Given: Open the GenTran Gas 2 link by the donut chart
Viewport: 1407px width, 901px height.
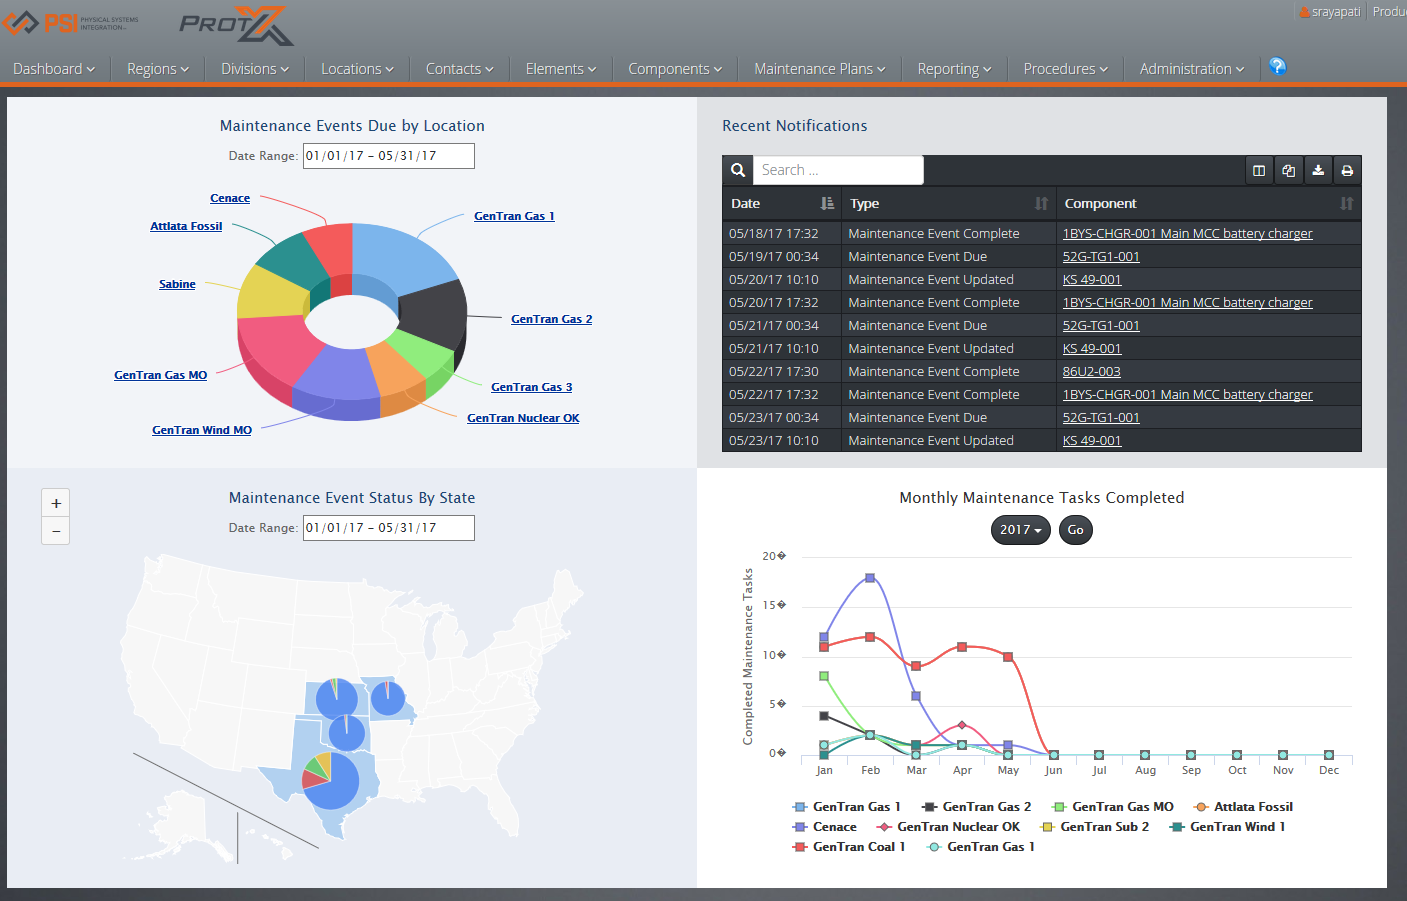Looking at the screenshot, I should click(551, 319).
